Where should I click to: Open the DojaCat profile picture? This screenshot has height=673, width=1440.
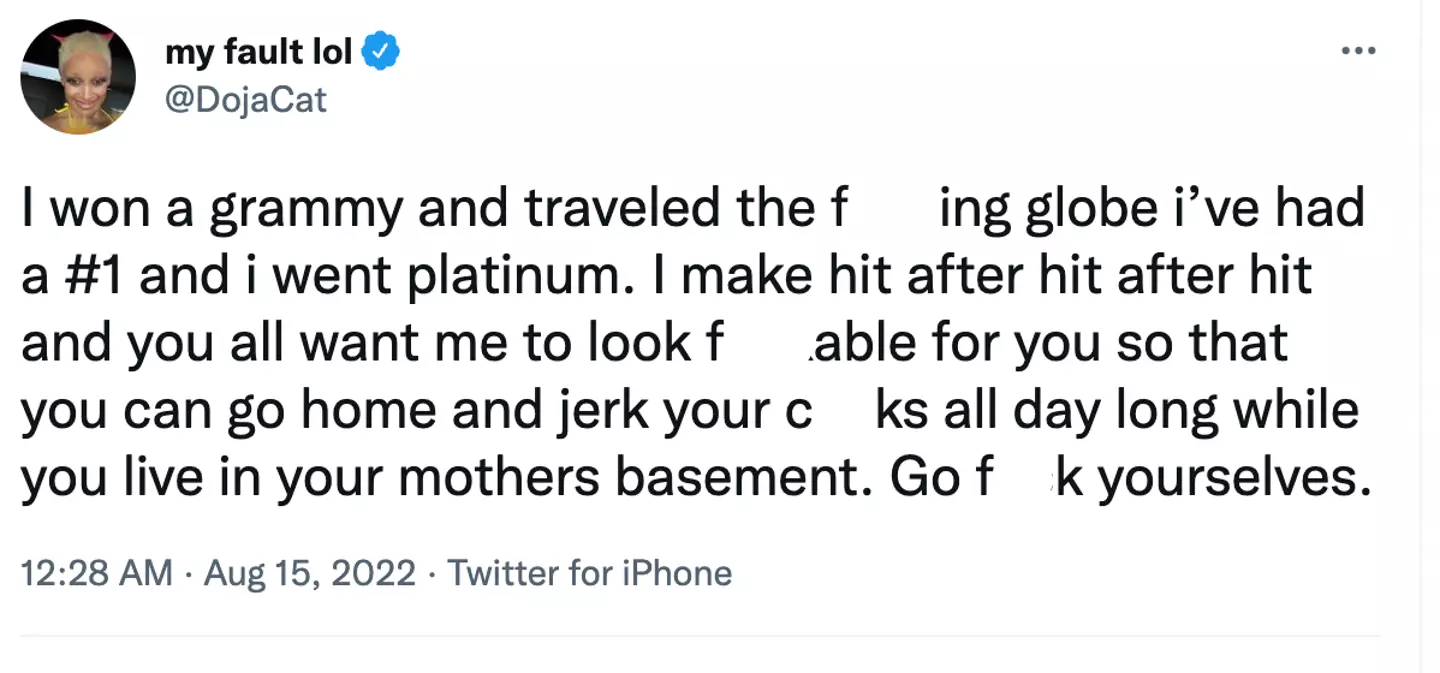click(78, 77)
